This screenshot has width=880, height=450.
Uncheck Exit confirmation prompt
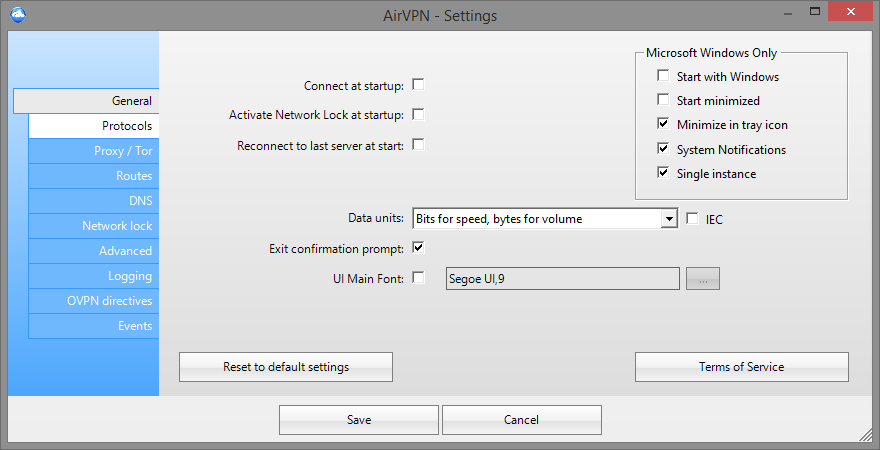coord(418,247)
